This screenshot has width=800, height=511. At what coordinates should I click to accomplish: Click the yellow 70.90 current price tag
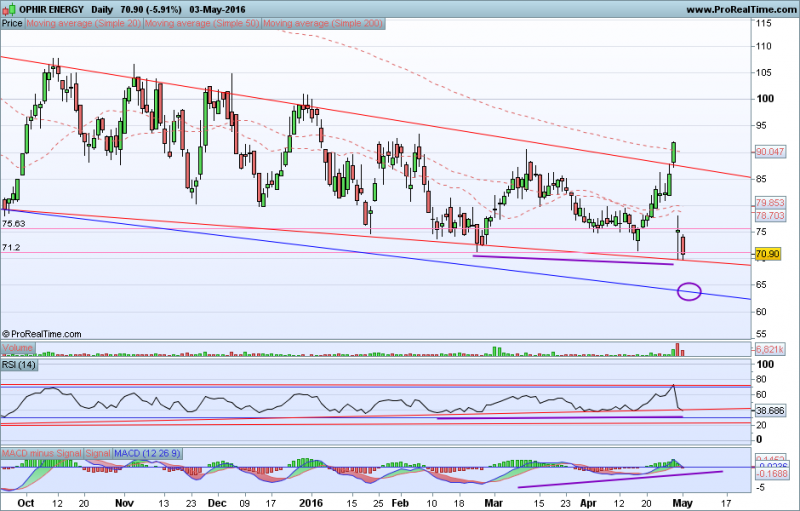pyautogui.click(x=768, y=255)
